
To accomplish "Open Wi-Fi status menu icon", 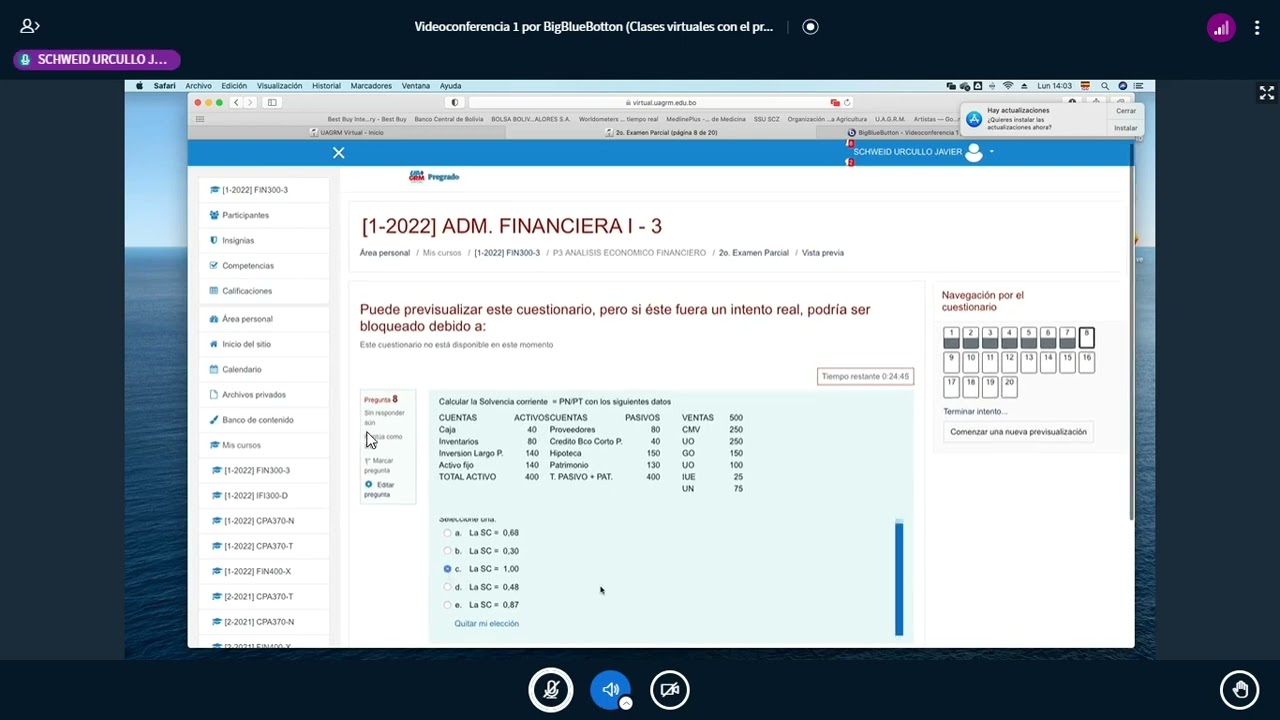I will (1008, 86).
